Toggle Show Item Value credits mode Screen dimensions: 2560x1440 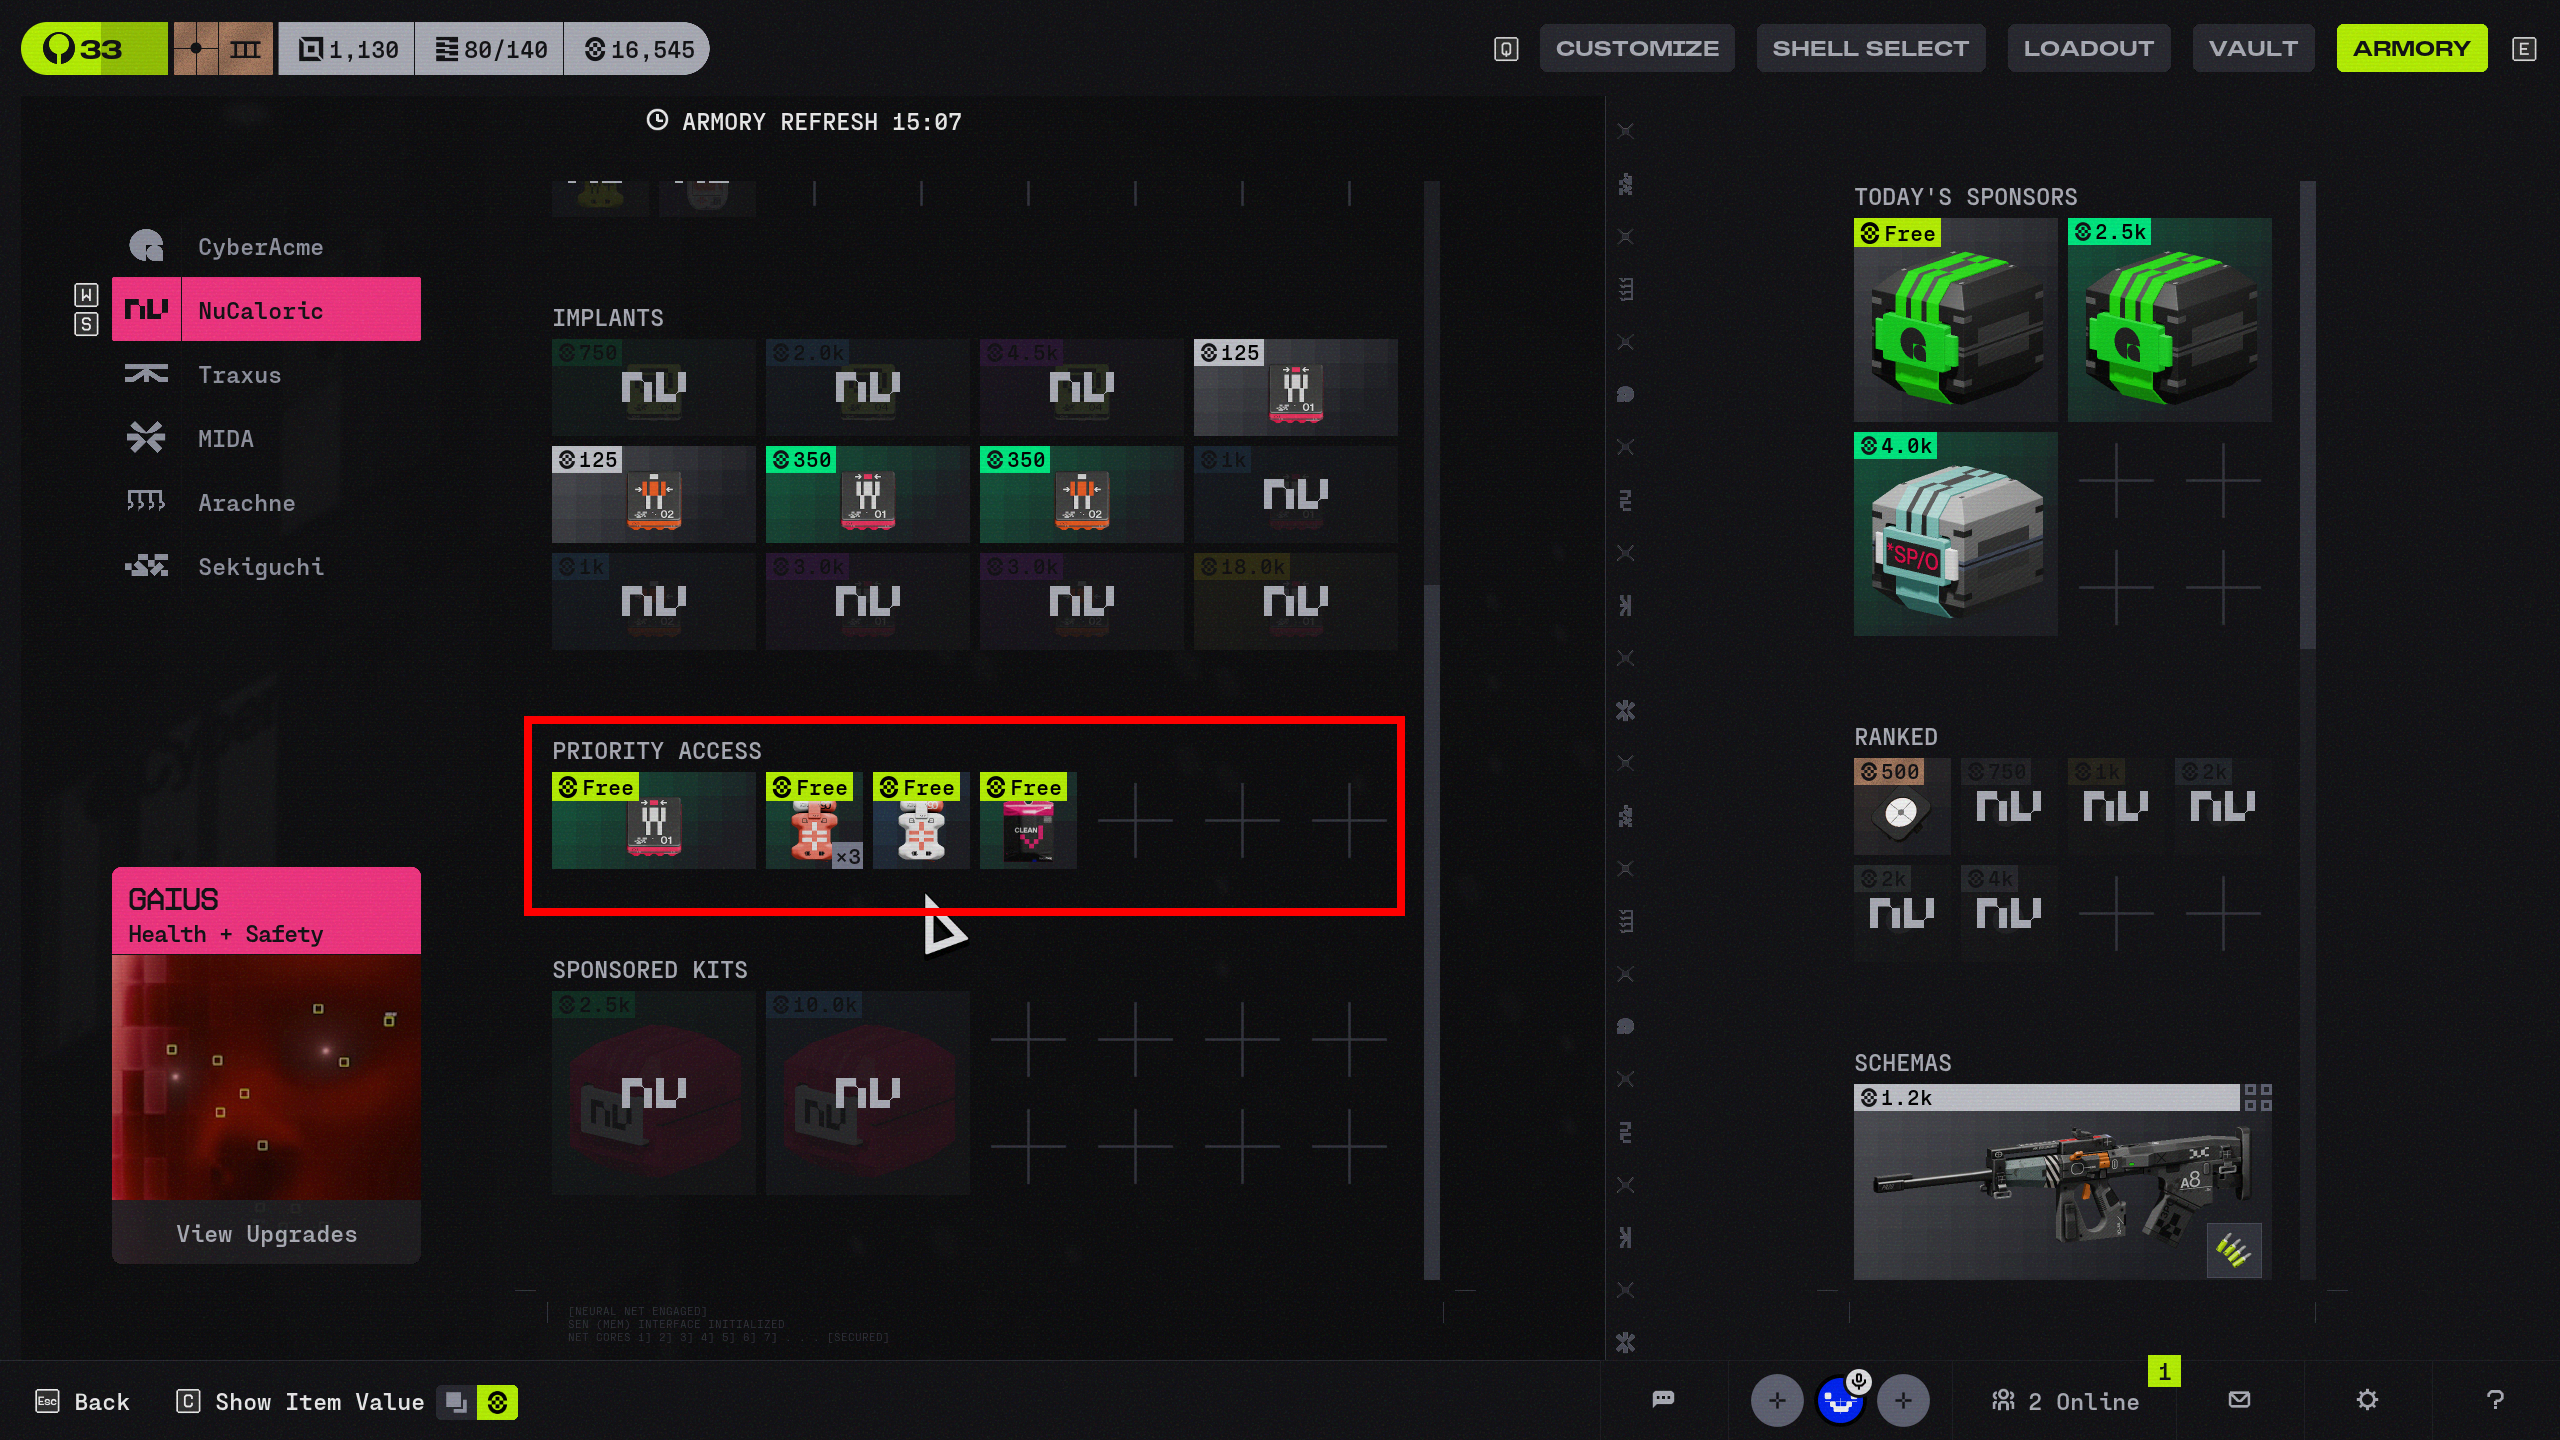pos(497,1402)
